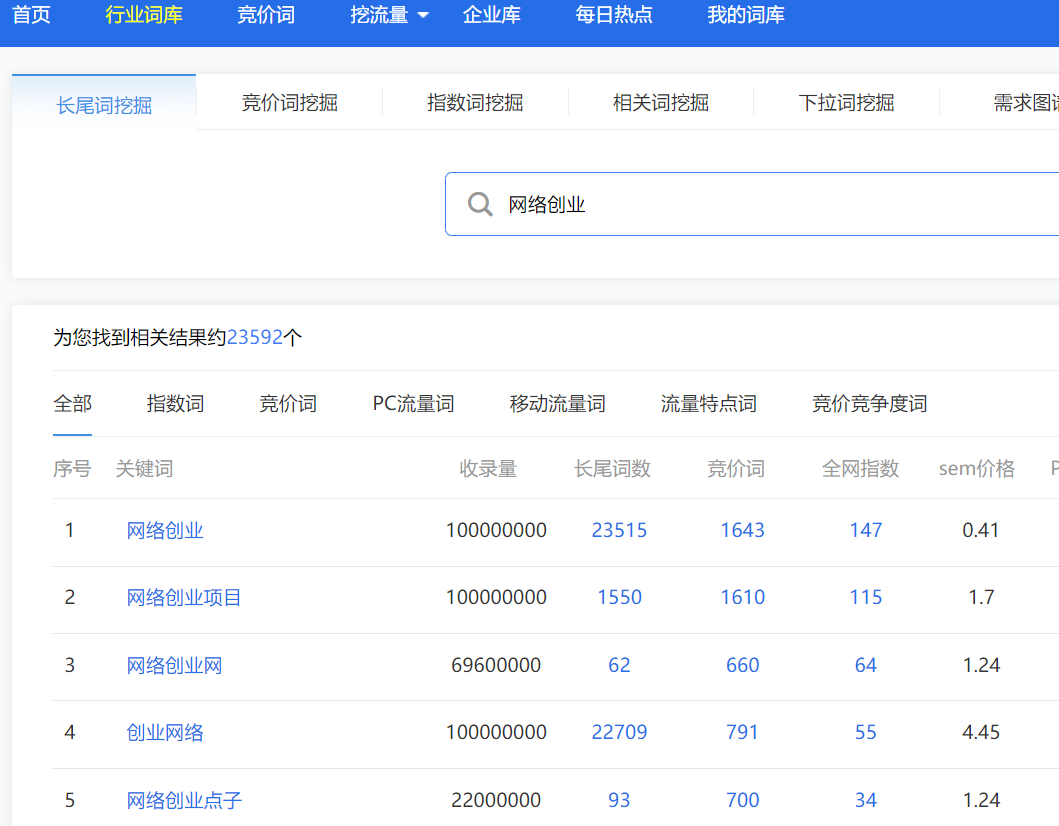Switch to the 竞价词挖掘 tab

pyautogui.click(x=289, y=102)
